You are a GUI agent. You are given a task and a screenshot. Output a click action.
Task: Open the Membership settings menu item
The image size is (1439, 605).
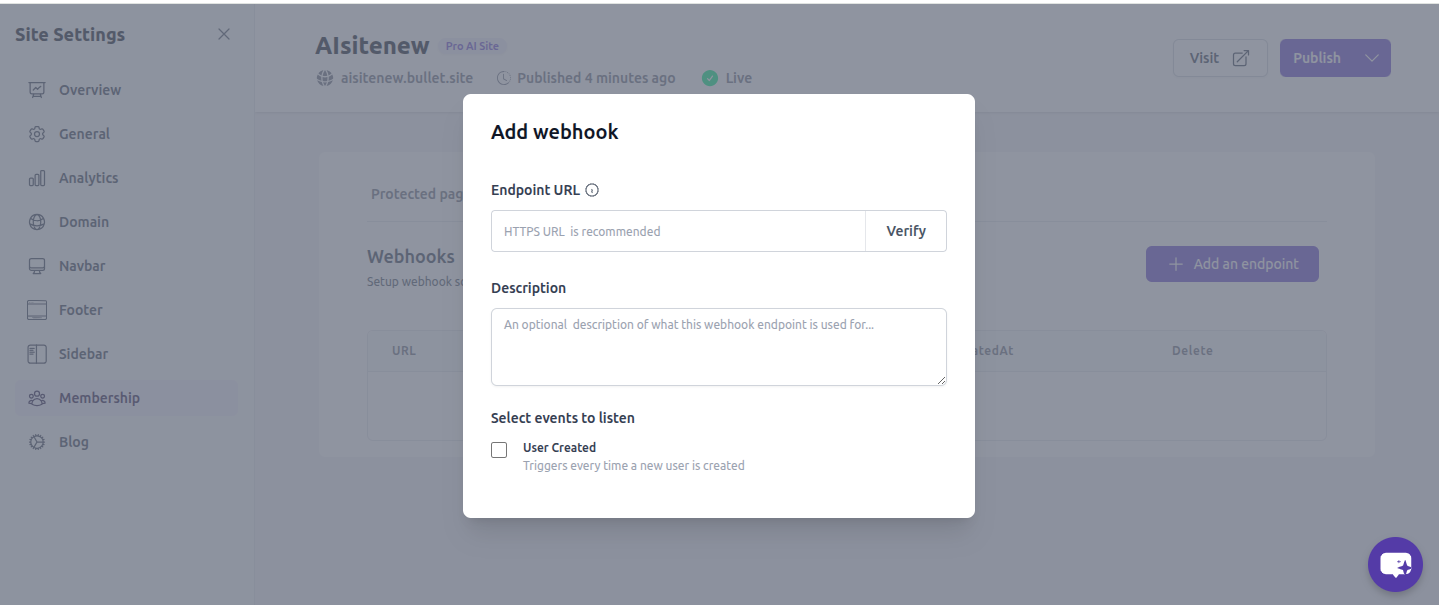[99, 398]
